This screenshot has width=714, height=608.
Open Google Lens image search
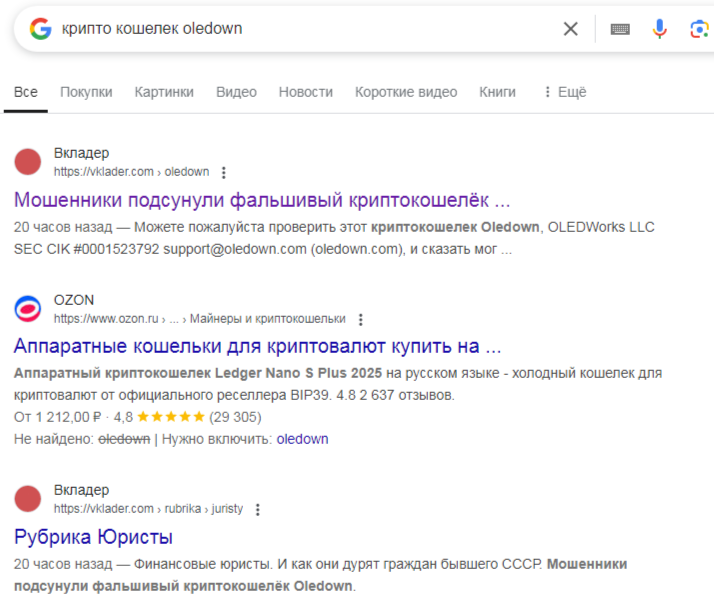[699, 29]
